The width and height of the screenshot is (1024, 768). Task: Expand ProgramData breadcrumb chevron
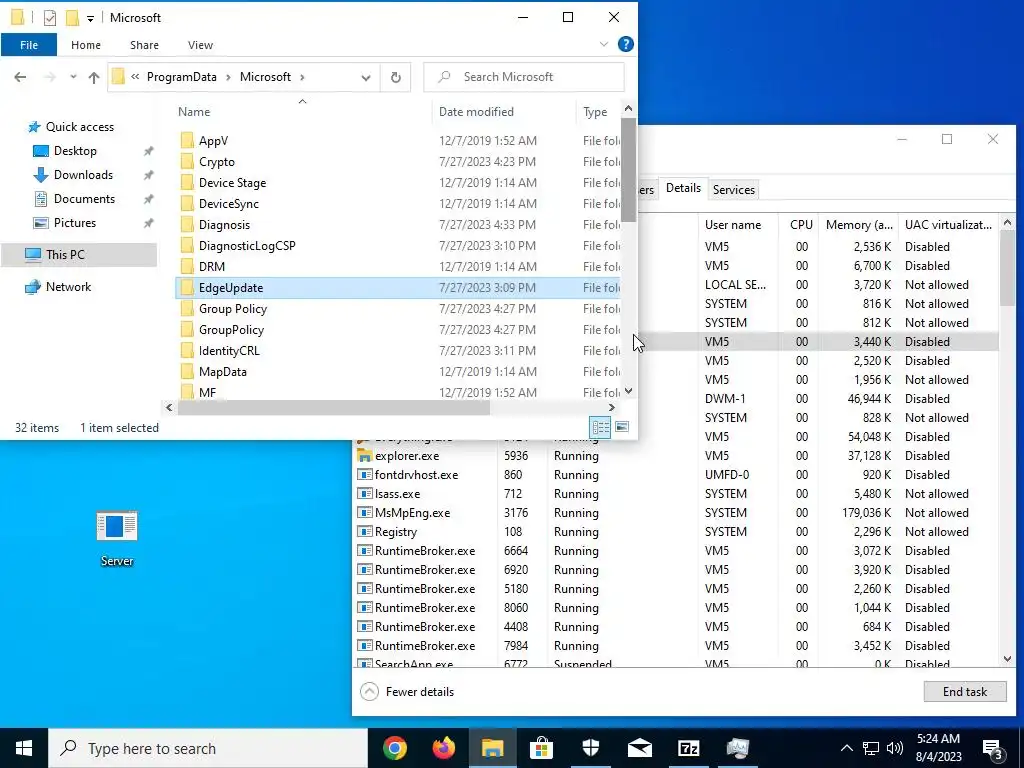tap(229, 77)
